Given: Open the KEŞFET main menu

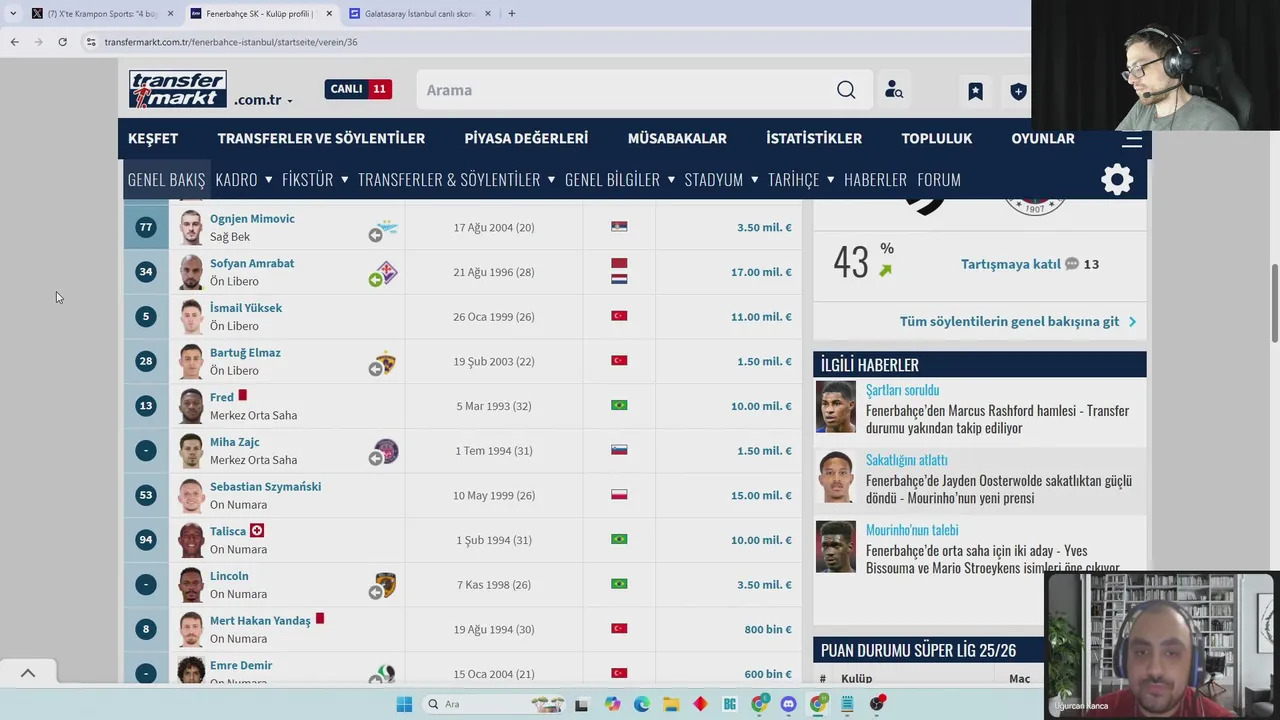Looking at the screenshot, I should [153, 139].
